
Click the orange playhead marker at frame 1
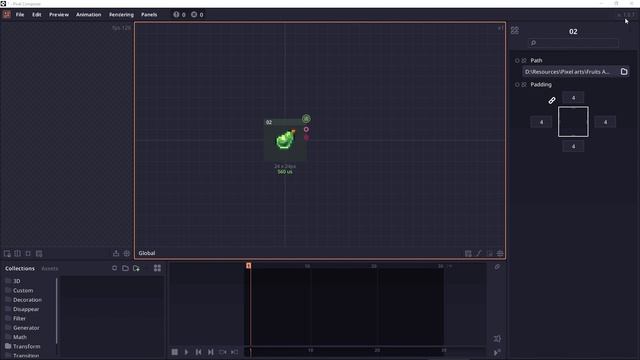[x=249, y=266]
